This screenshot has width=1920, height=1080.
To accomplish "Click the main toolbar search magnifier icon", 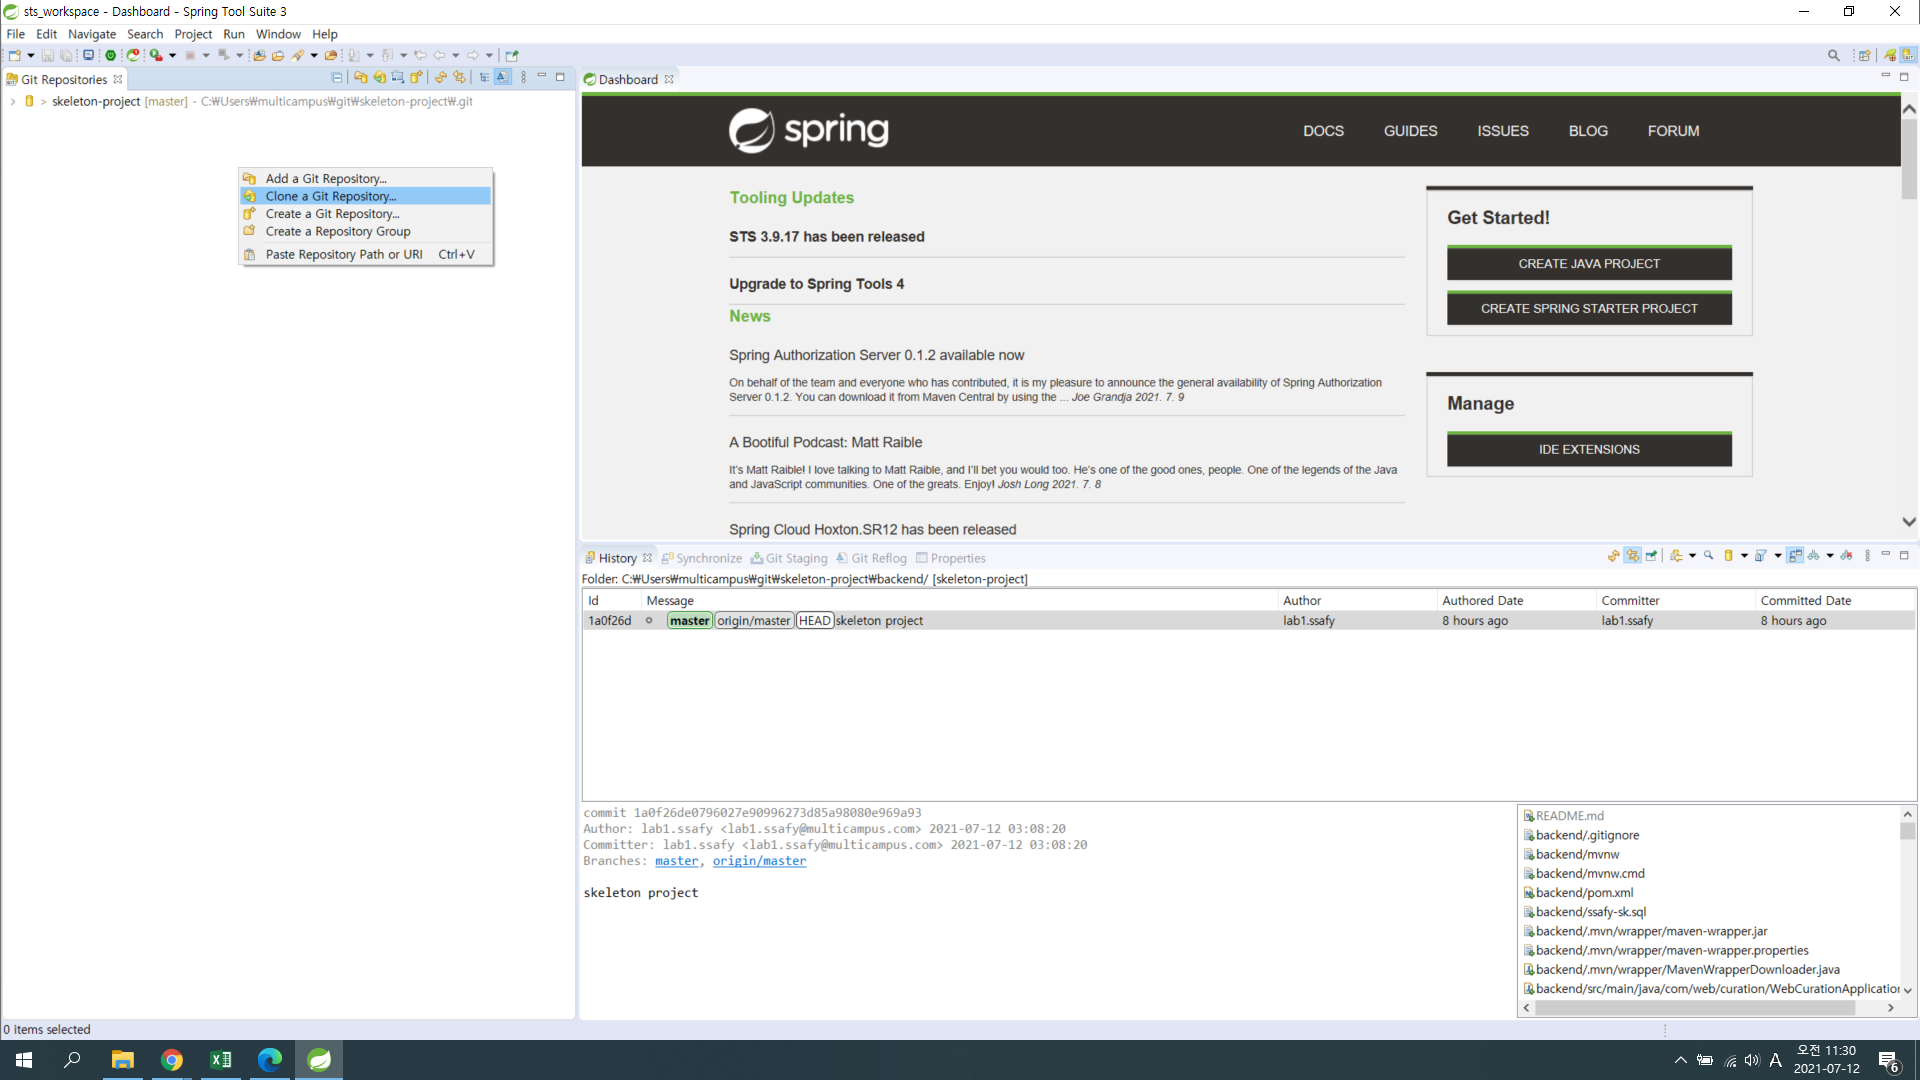I will (x=1833, y=55).
